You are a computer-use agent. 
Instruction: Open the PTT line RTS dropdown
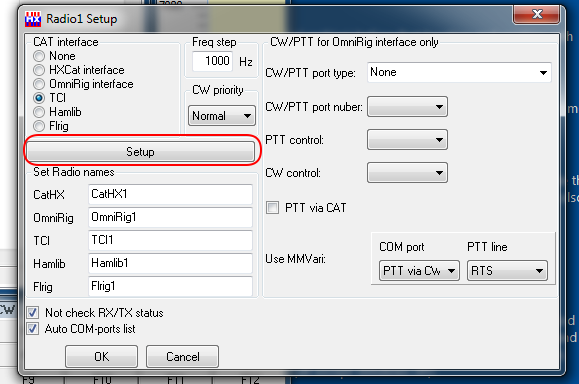click(507, 271)
